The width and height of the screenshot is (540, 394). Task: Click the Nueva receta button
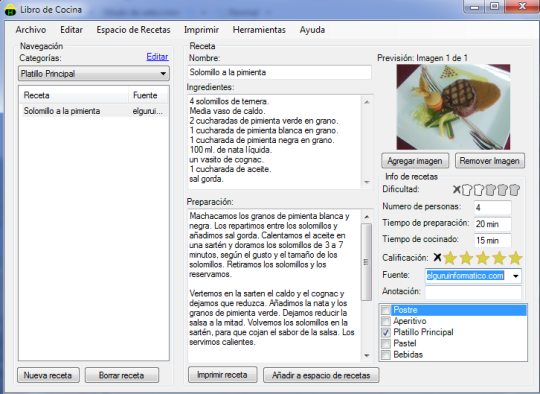point(48,375)
